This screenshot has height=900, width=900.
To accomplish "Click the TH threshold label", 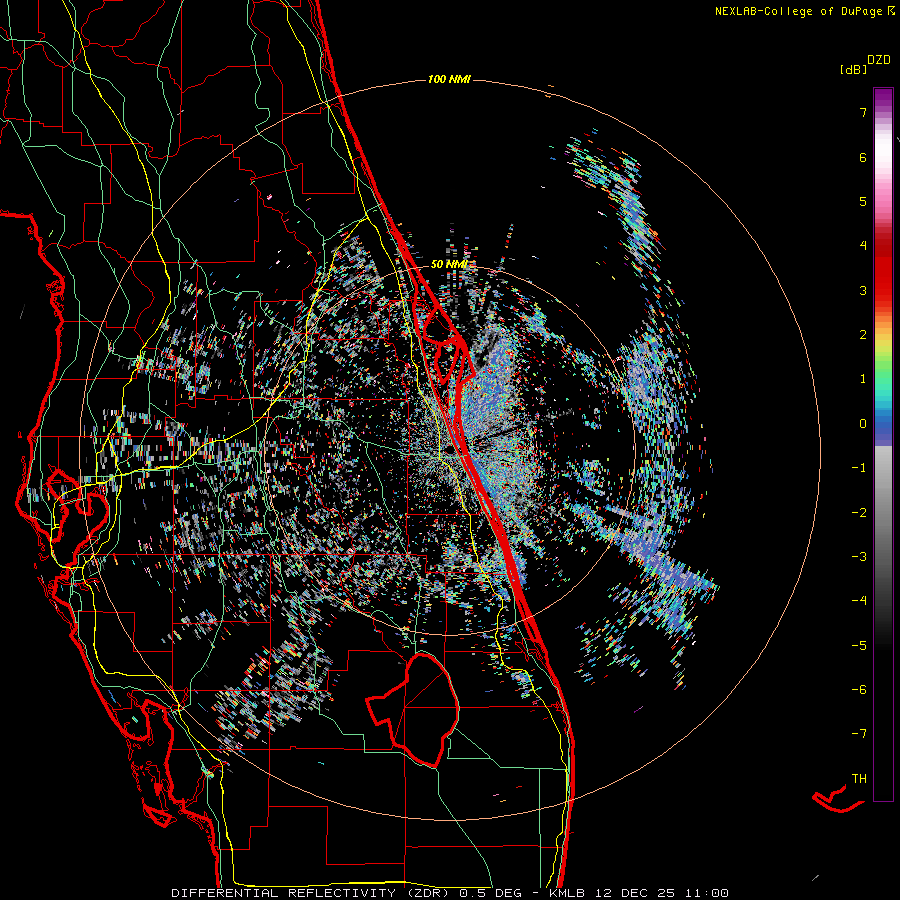I will [859, 779].
